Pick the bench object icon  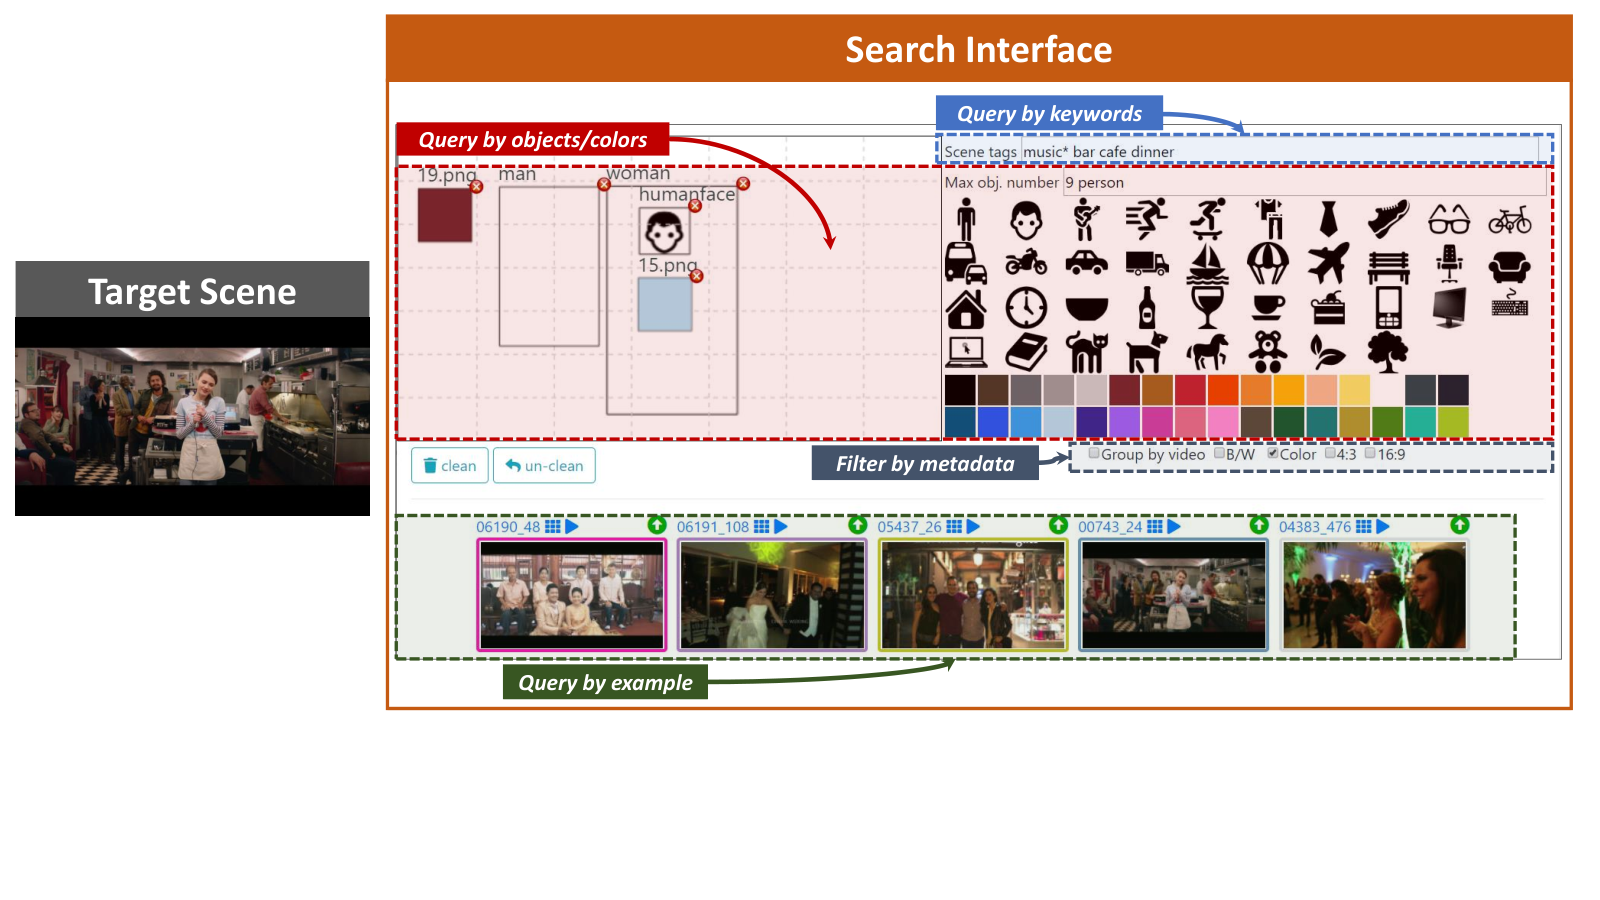(x=1388, y=266)
